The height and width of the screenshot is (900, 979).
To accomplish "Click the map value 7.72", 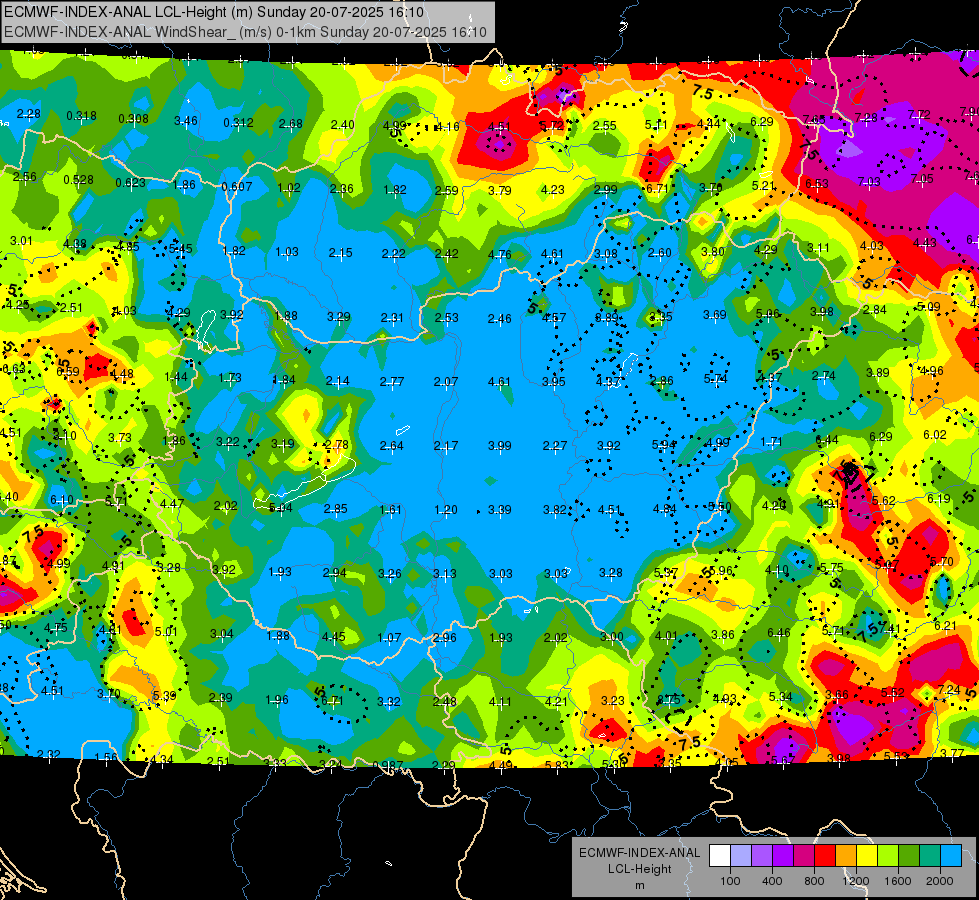I will 919,115.
